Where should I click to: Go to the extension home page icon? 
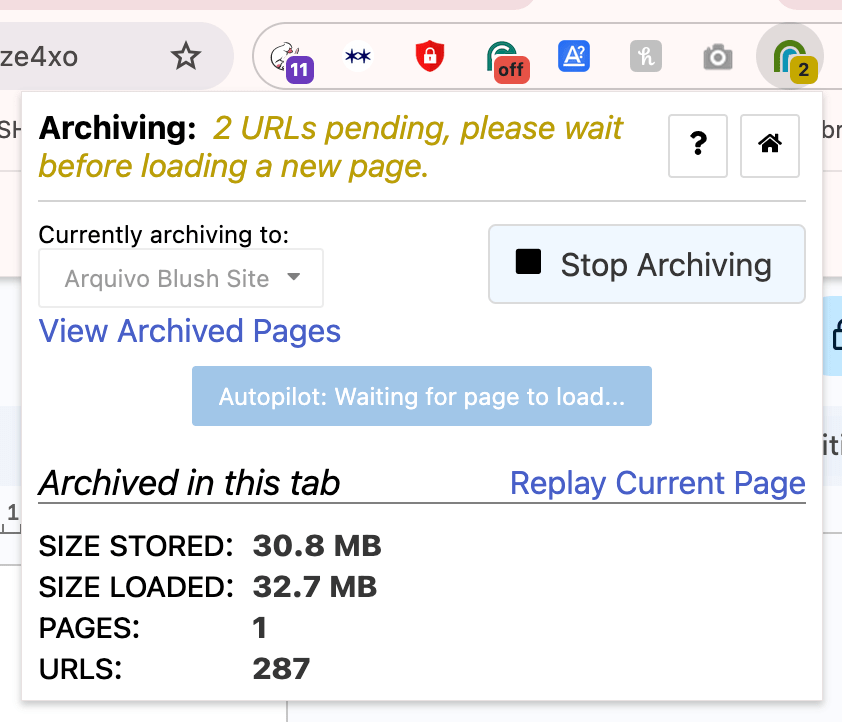[769, 145]
